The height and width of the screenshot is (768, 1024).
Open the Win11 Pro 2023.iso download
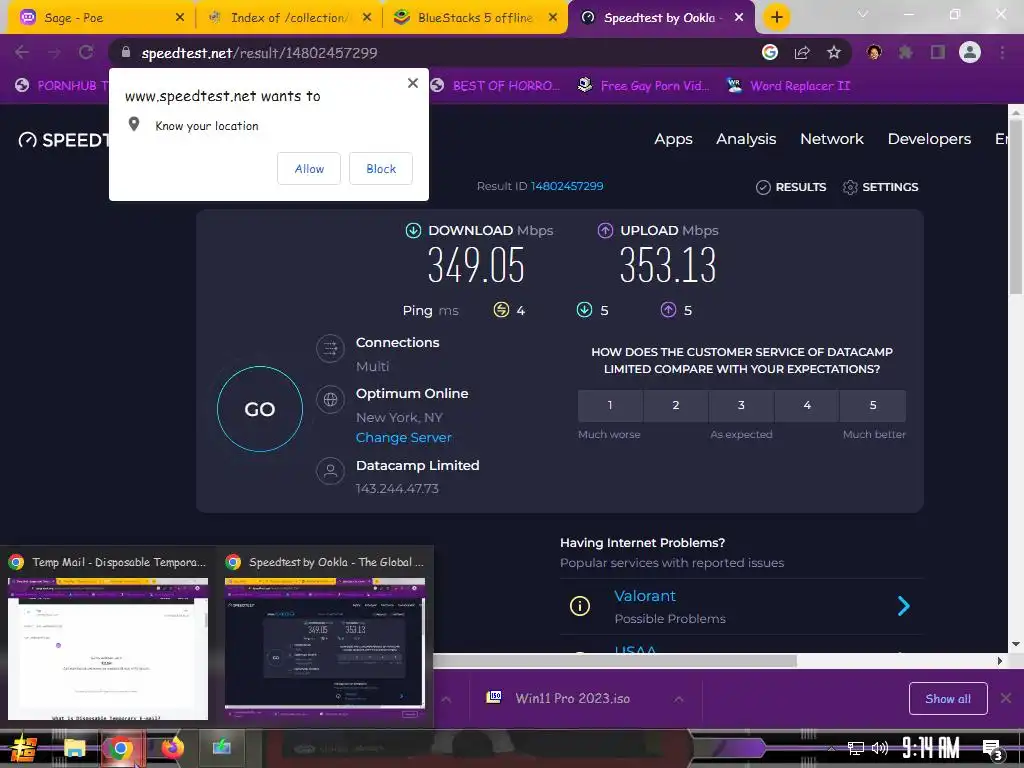572,698
